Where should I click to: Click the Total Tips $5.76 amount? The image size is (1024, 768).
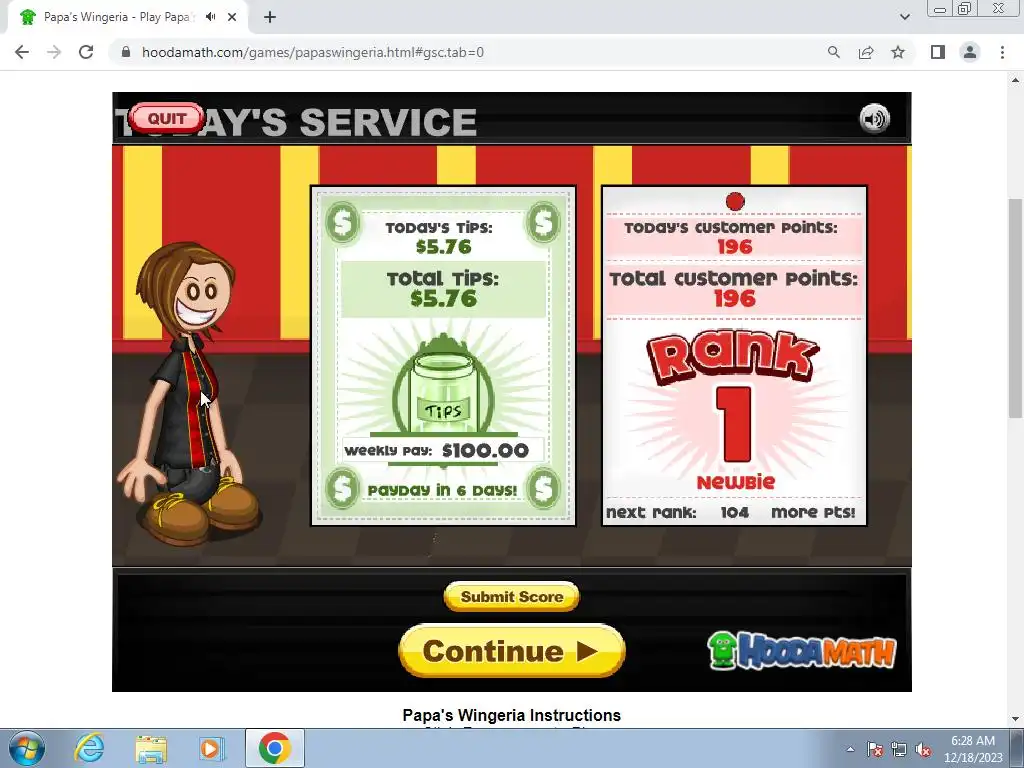click(x=443, y=298)
